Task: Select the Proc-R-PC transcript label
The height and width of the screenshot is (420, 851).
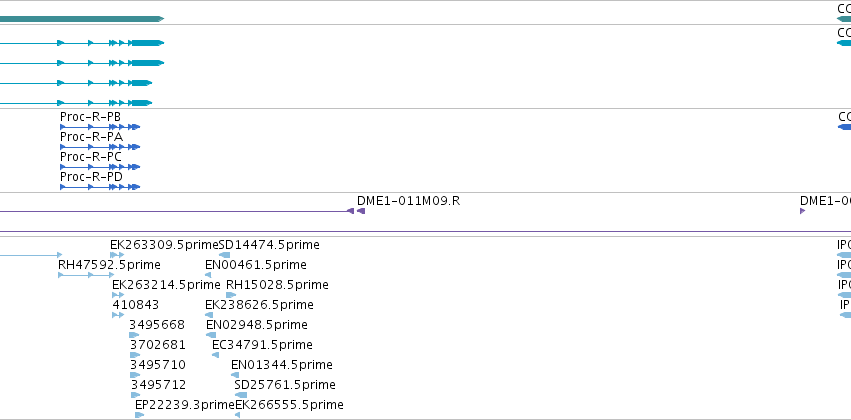Action: tap(91, 157)
